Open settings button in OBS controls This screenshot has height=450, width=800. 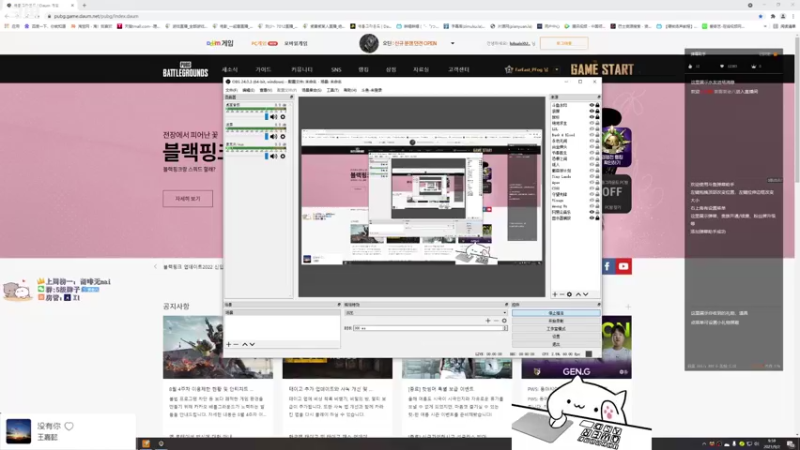click(556, 336)
